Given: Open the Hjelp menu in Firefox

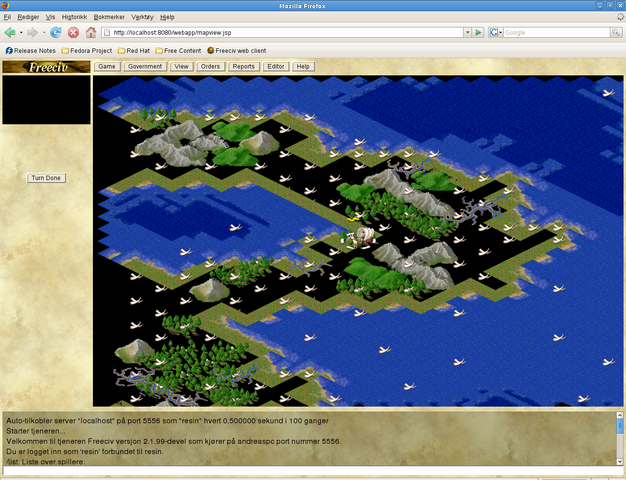Looking at the screenshot, I should 167,17.
